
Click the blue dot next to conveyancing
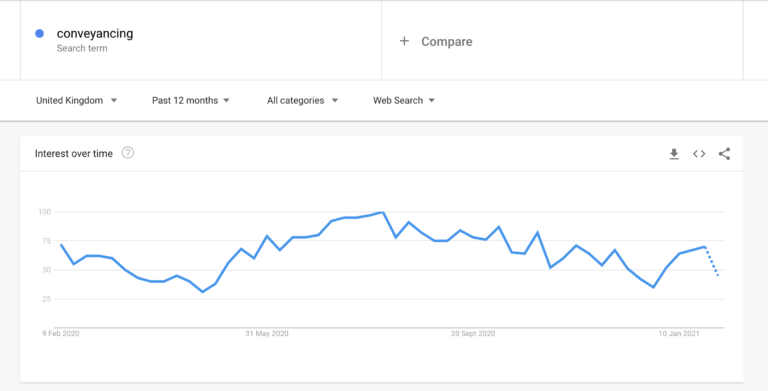[40, 33]
